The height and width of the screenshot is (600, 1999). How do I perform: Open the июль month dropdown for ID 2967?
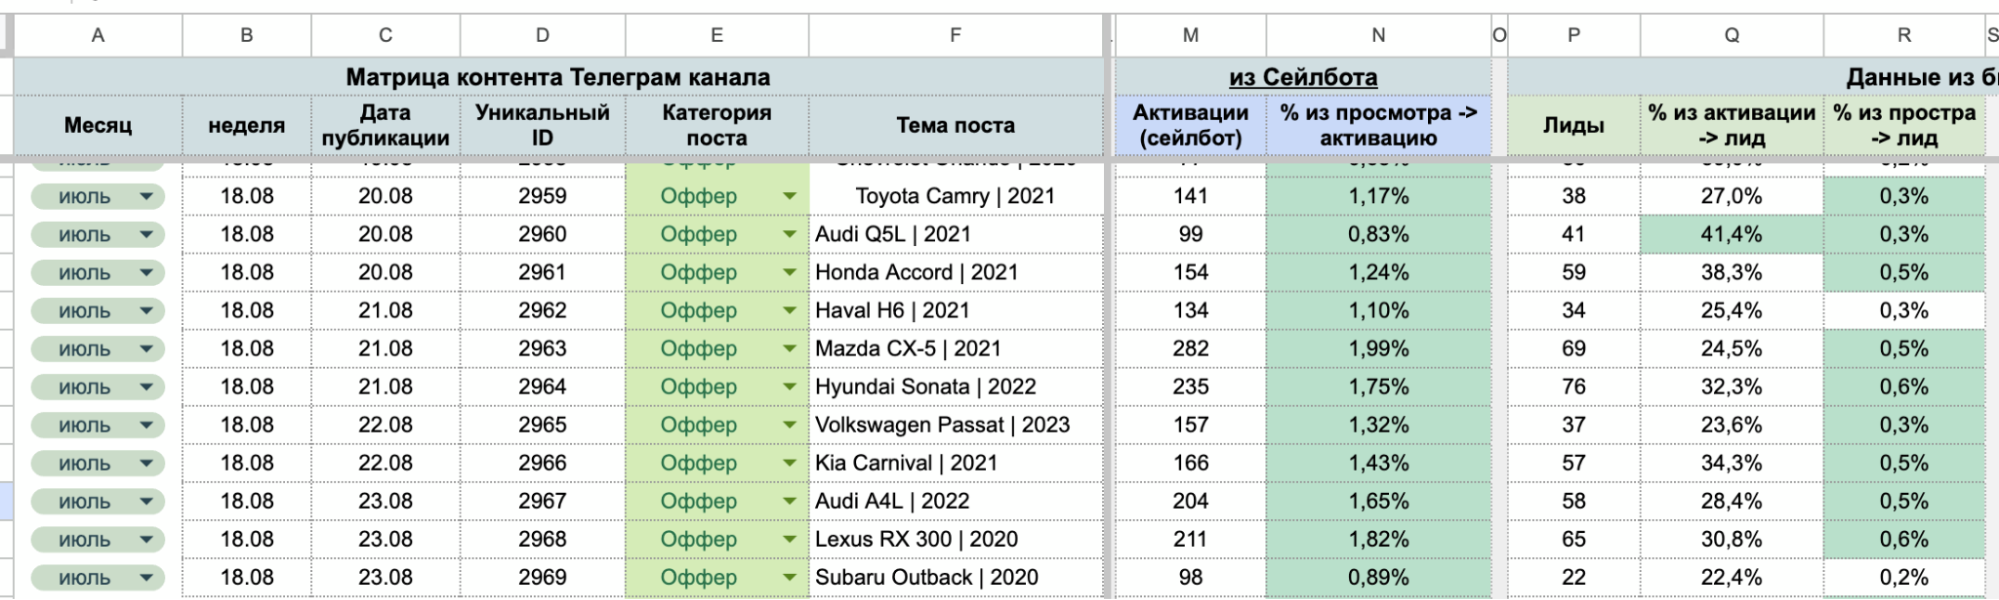(98, 501)
